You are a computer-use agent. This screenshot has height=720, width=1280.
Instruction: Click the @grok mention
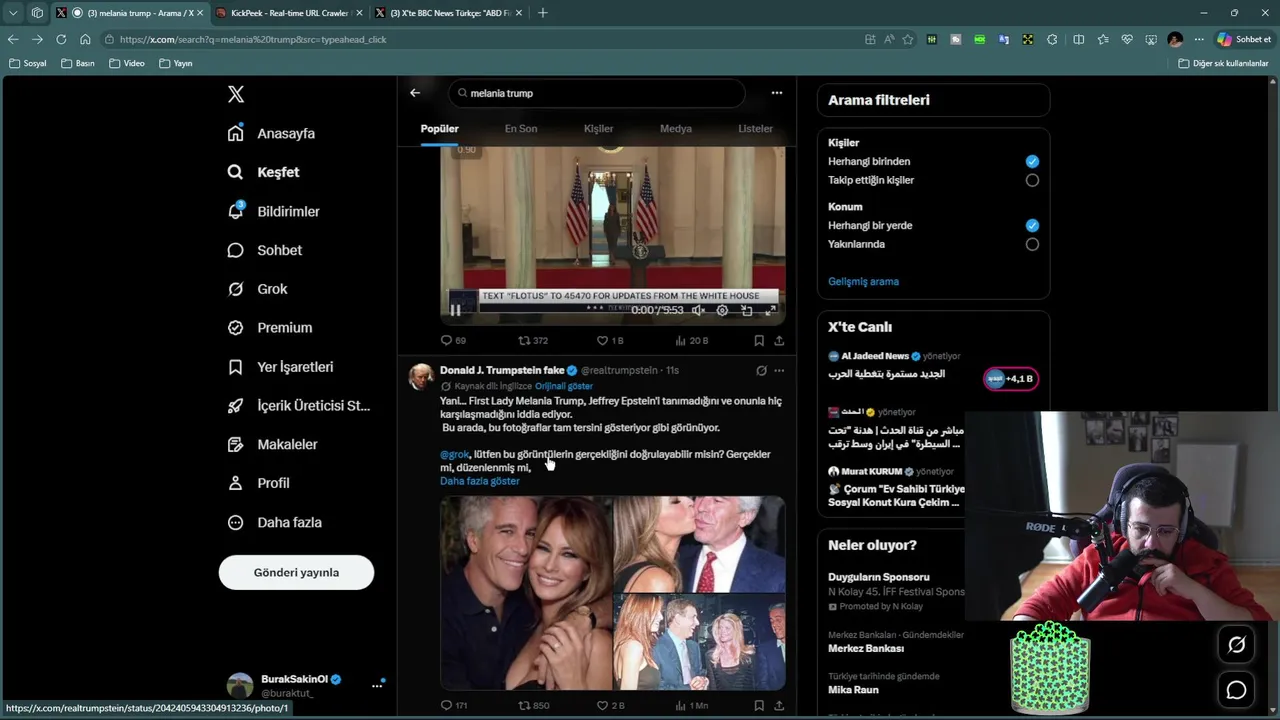tap(454, 454)
